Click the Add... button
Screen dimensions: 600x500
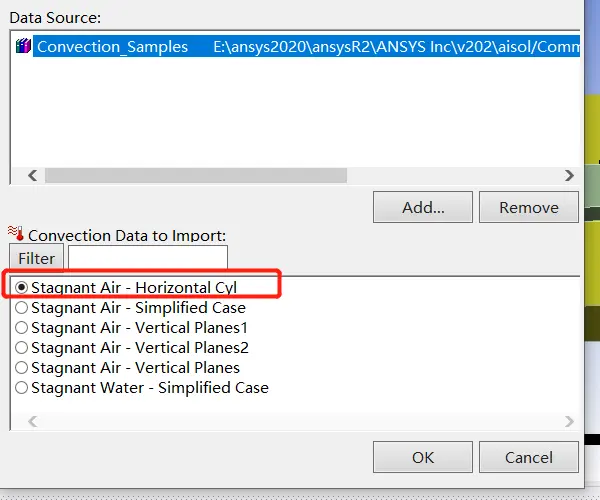(x=423, y=207)
